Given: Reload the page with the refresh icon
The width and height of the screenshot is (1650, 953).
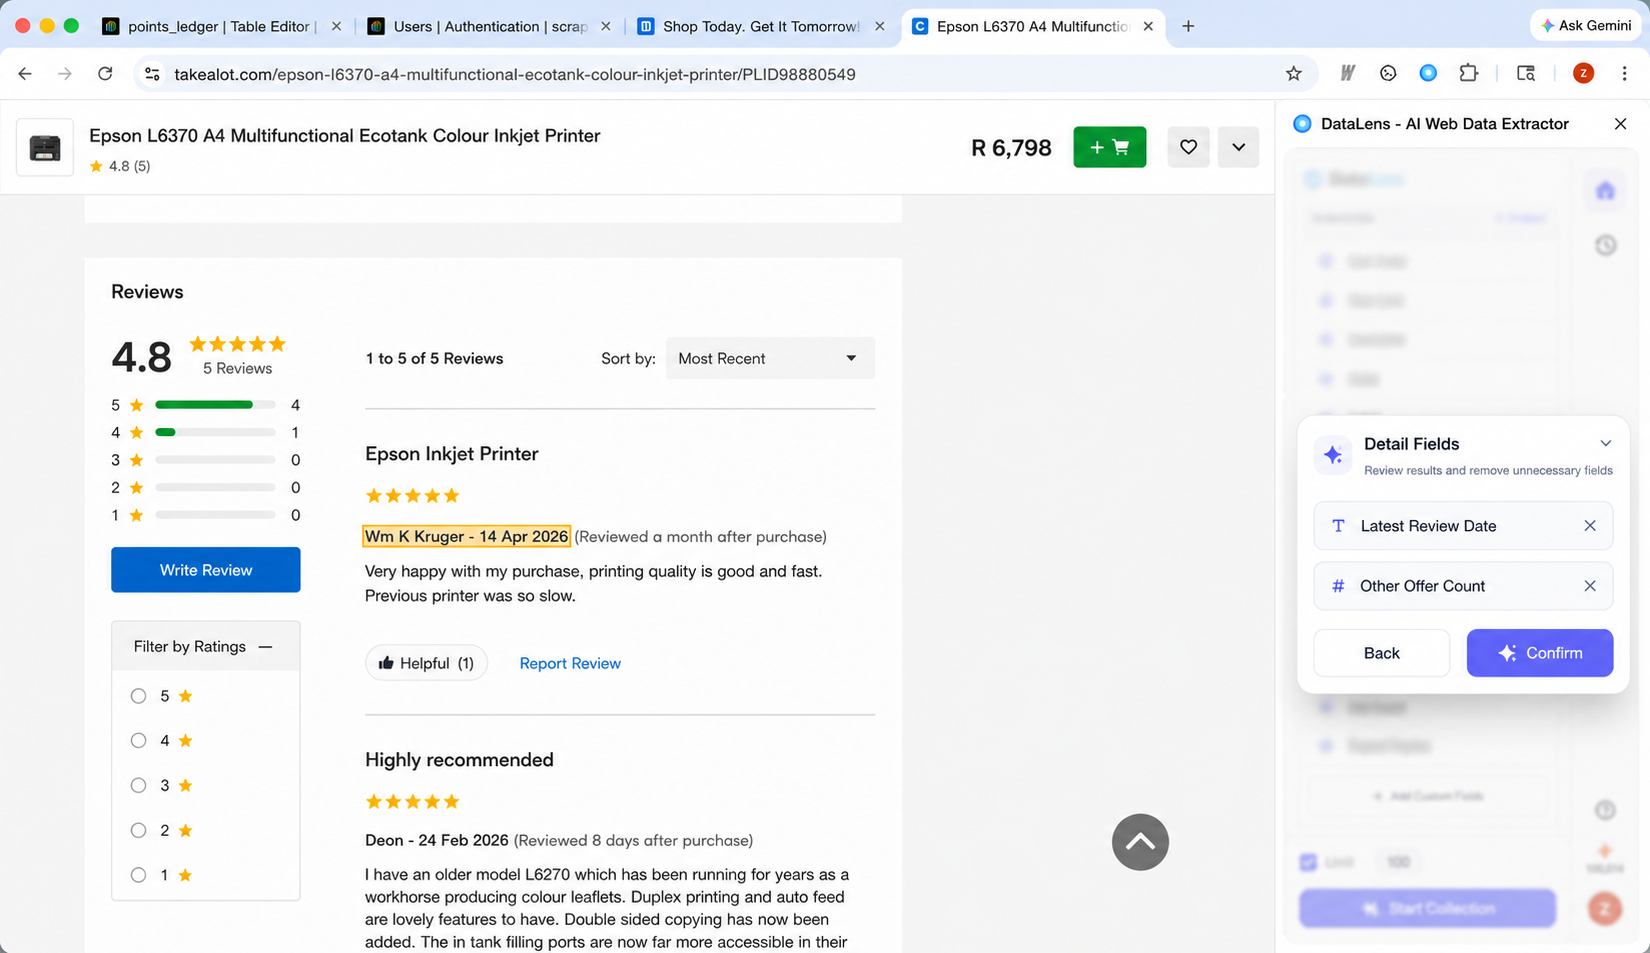Looking at the screenshot, I should [105, 74].
